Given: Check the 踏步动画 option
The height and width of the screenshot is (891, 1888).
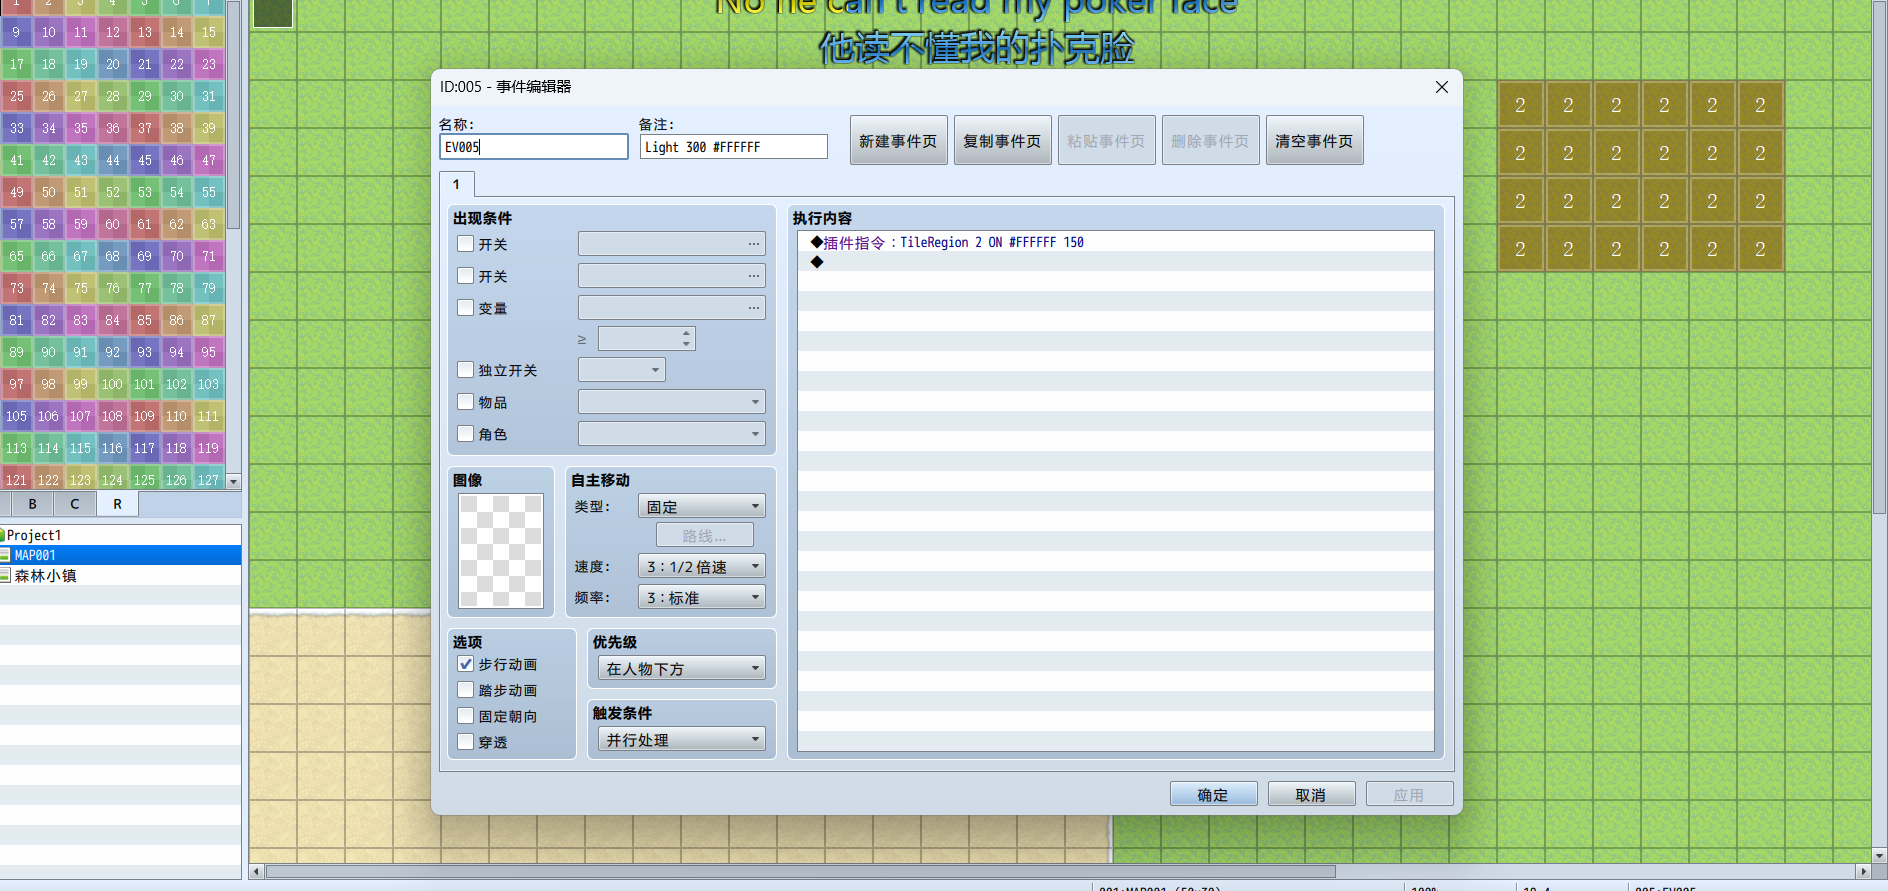Looking at the screenshot, I should 465,689.
